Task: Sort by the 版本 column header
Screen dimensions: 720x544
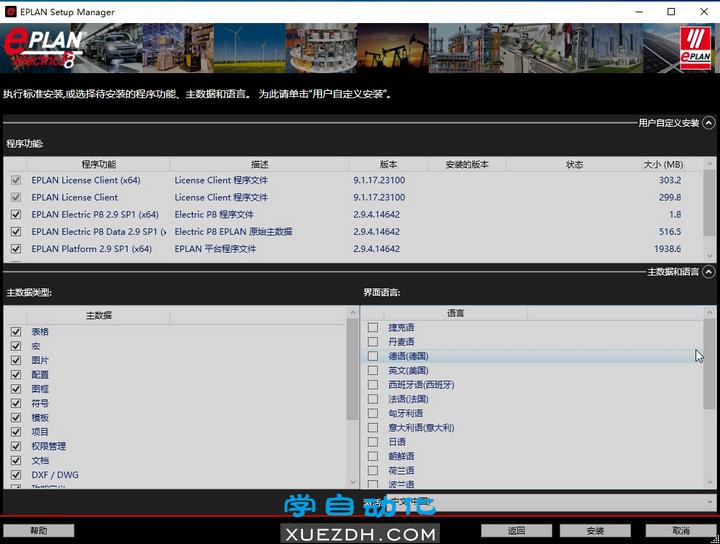Action: click(388, 164)
